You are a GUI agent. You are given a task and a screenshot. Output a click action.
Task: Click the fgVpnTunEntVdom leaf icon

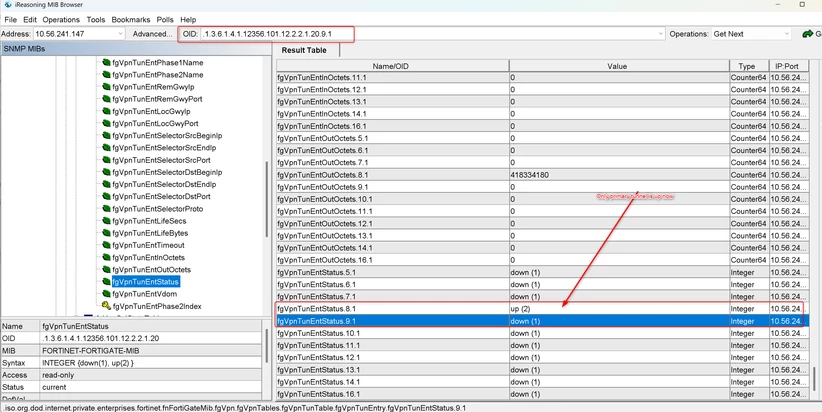click(x=106, y=294)
